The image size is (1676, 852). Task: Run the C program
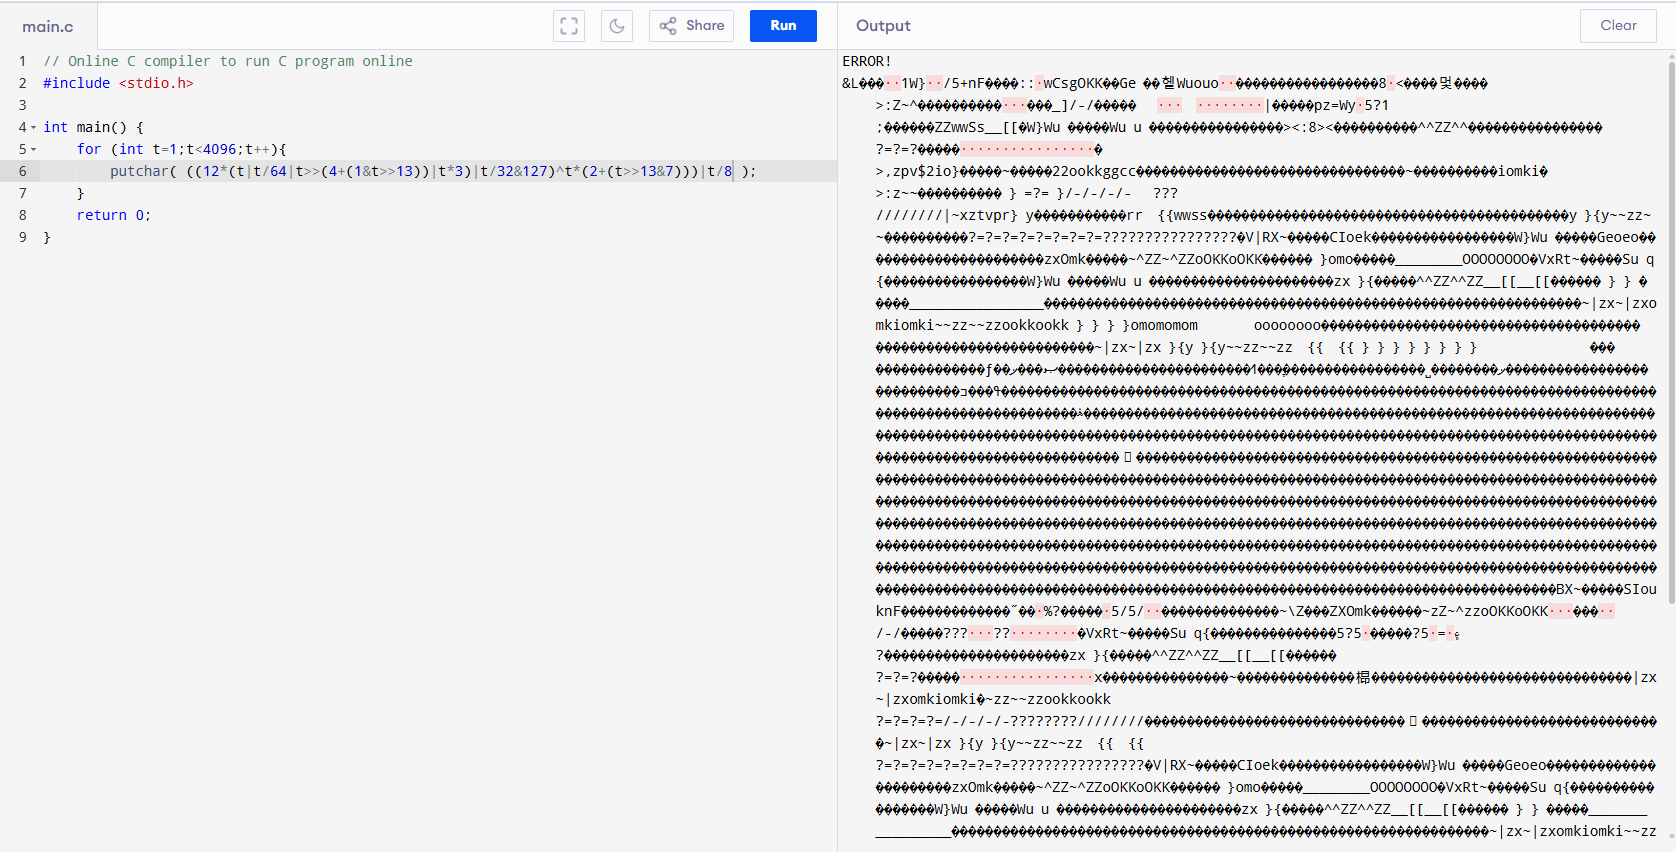tap(783, 26)
